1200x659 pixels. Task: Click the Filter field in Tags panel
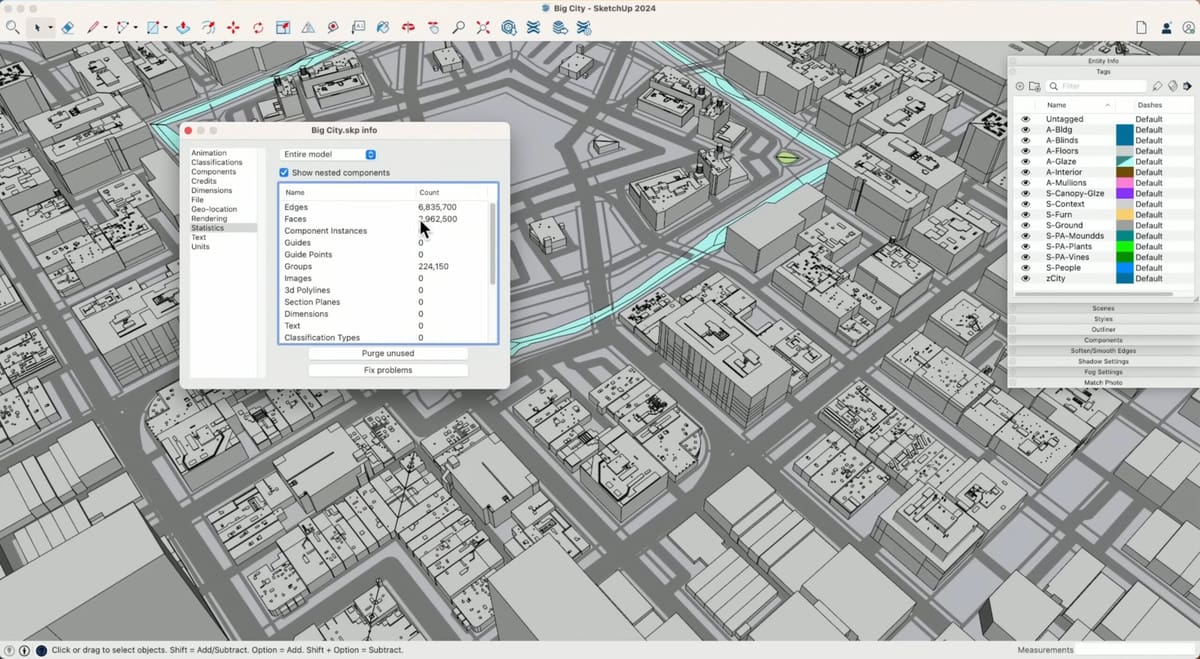[x=1097, y=87]
